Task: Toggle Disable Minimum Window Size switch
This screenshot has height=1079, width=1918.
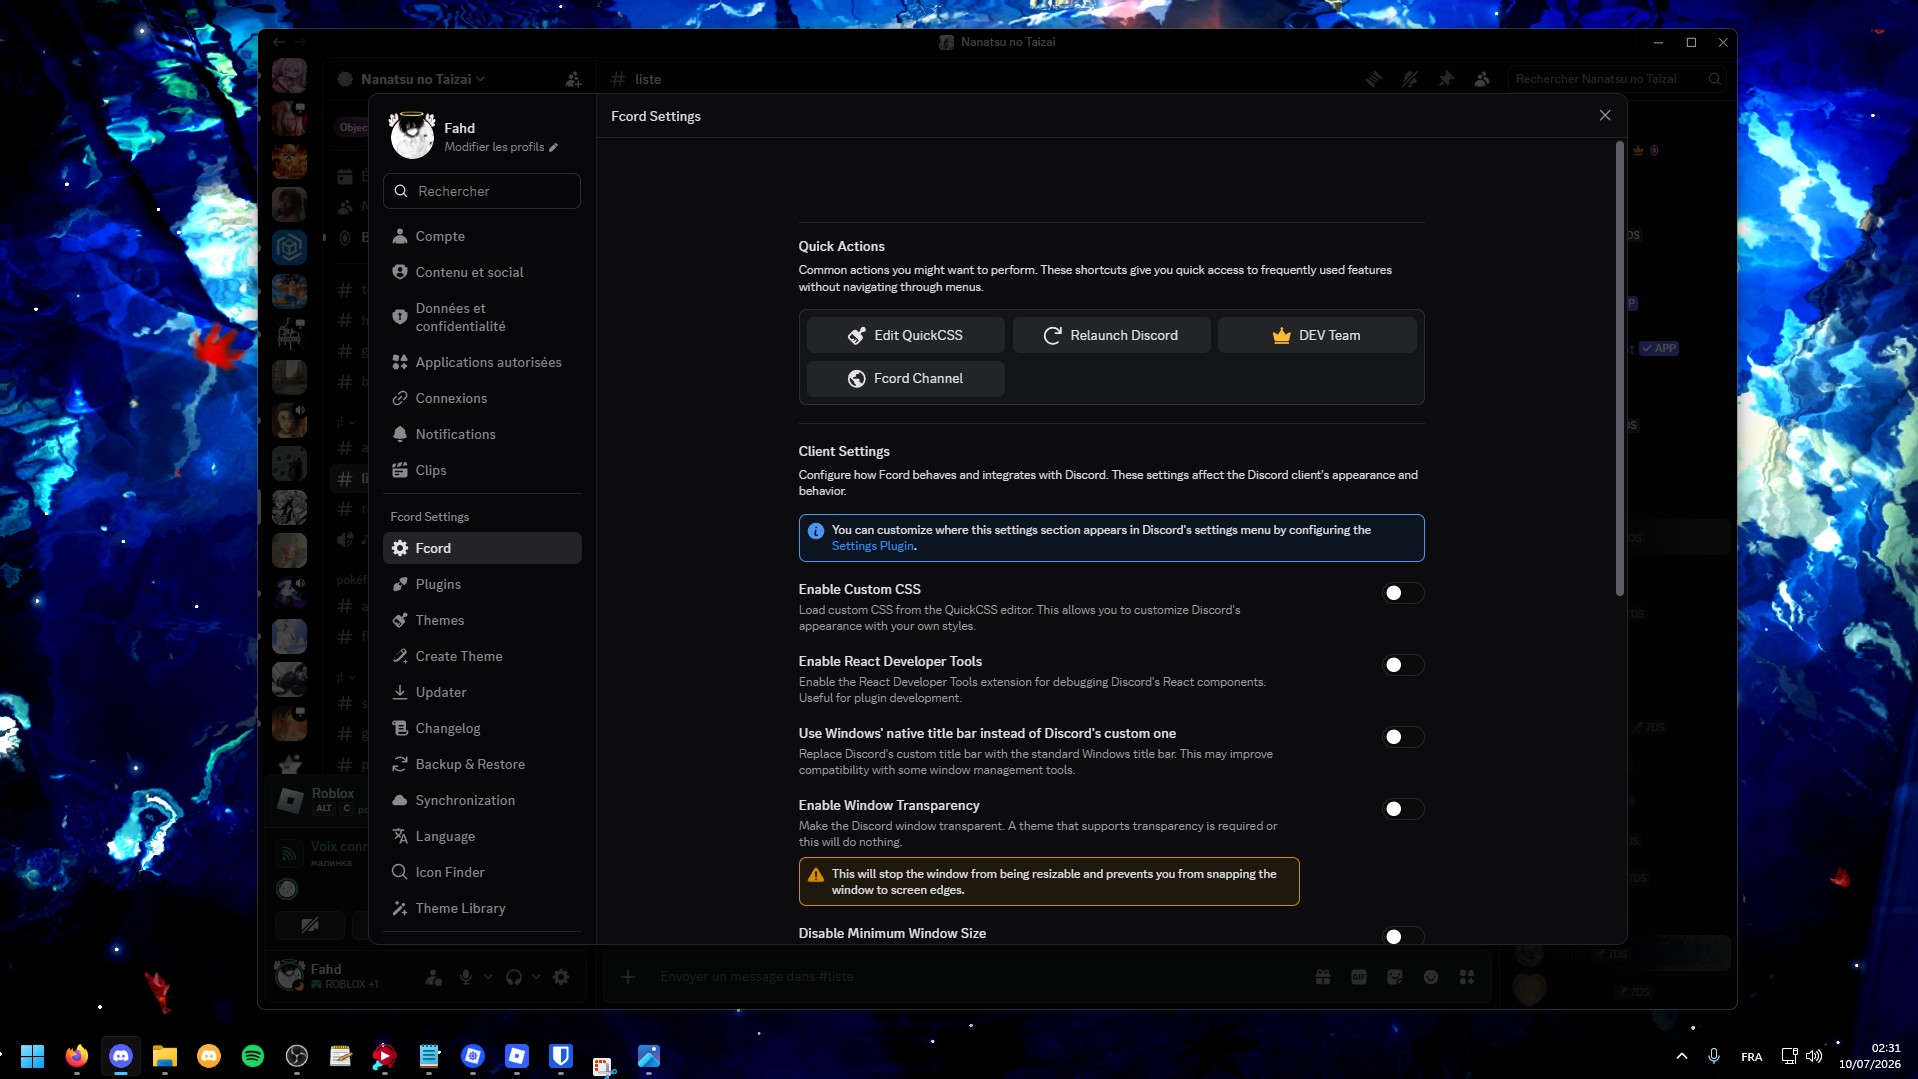Action: (1403, 936)
